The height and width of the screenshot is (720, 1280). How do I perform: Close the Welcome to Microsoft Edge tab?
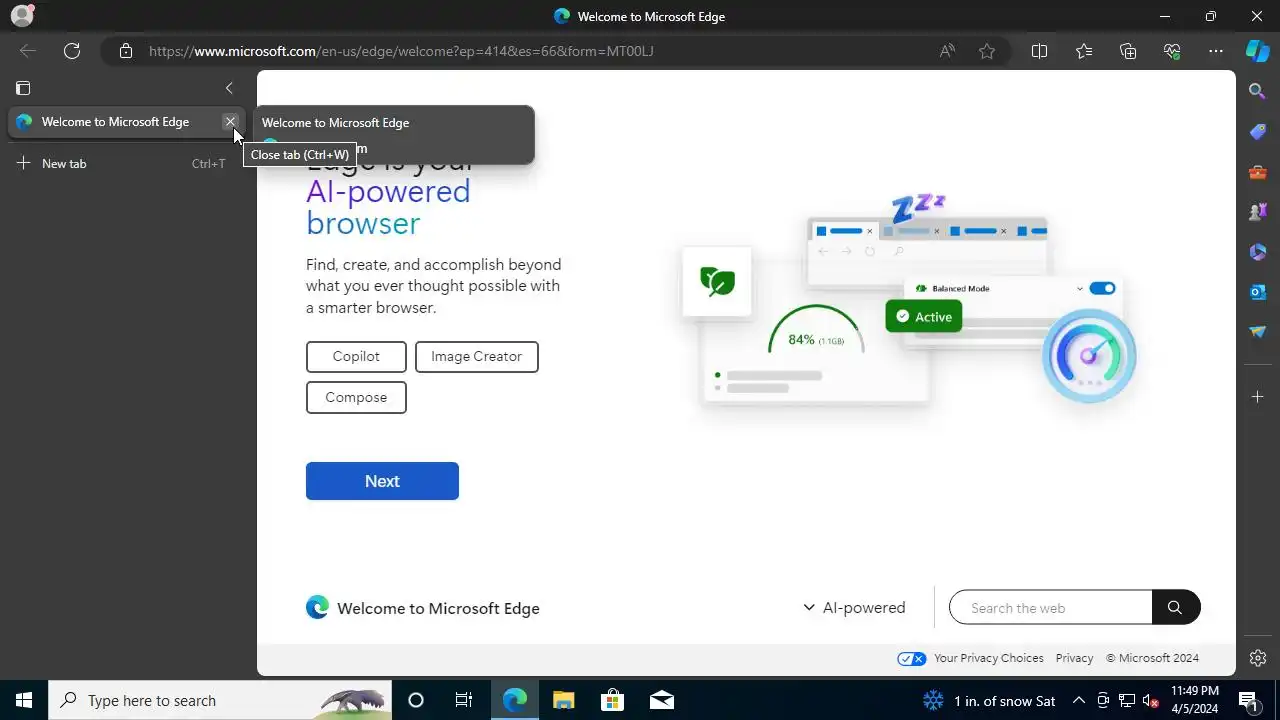(x=230, y=122)
